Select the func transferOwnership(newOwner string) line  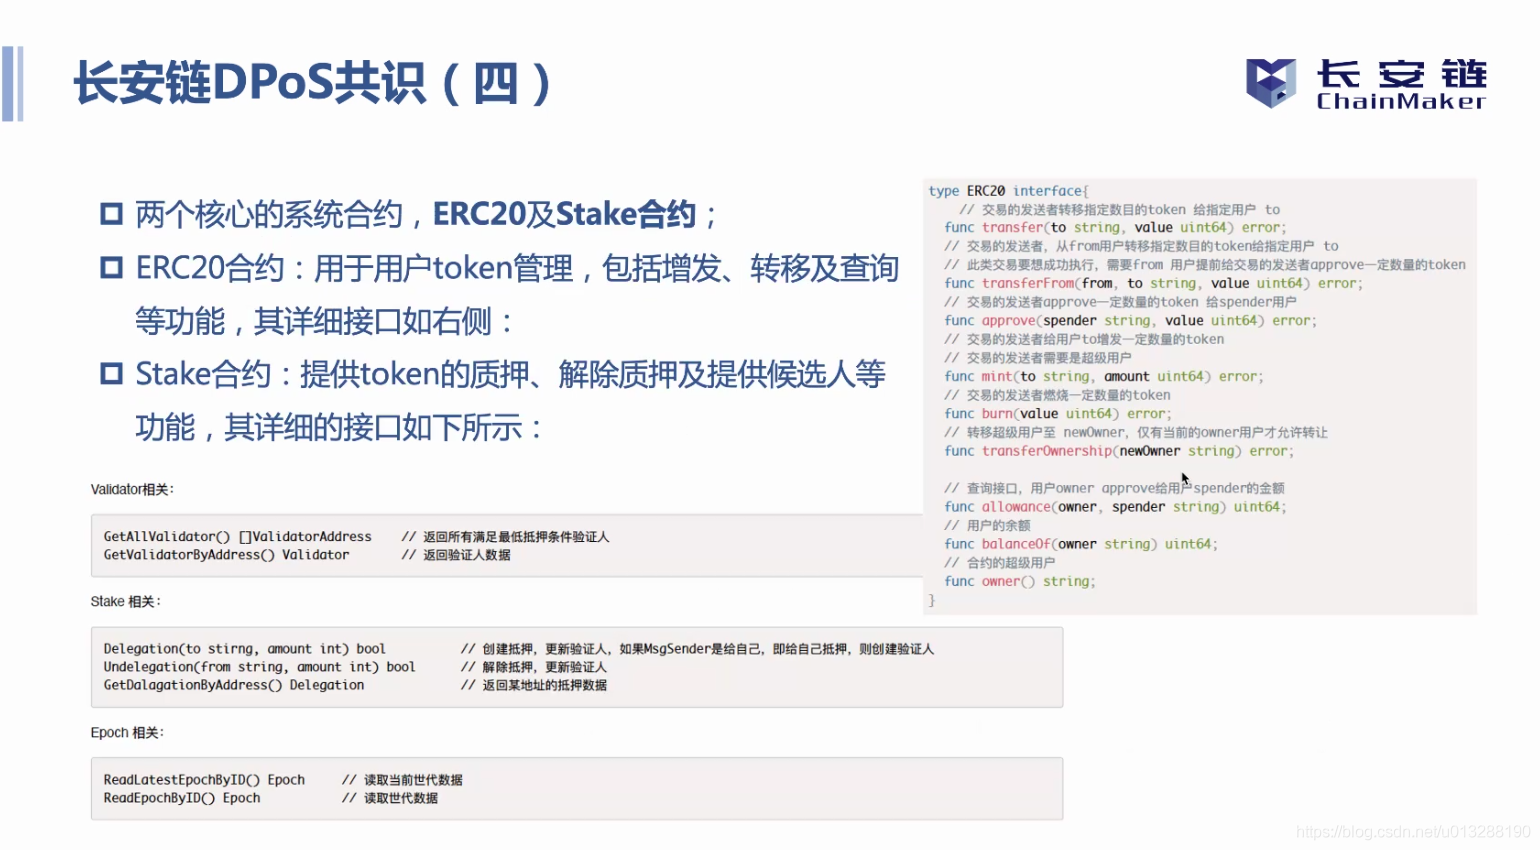point(1119,451)
